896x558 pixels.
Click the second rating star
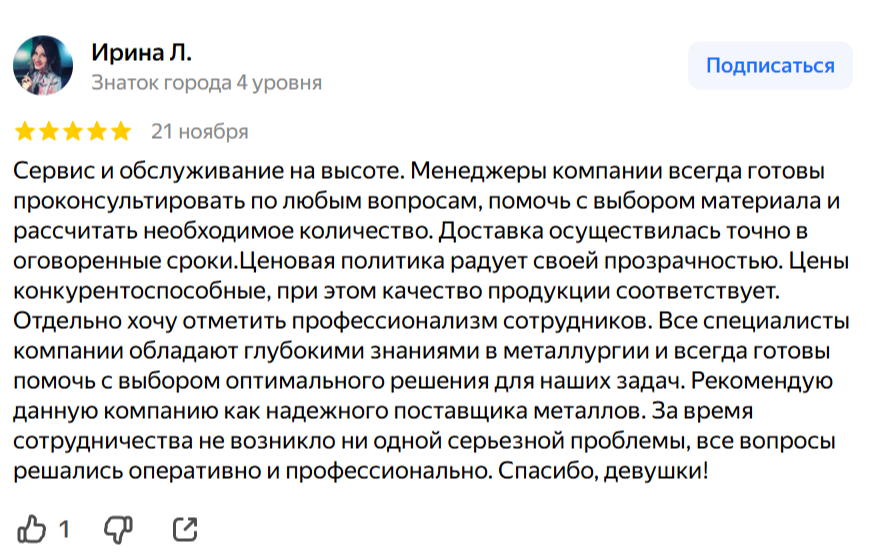coord(49,131)
